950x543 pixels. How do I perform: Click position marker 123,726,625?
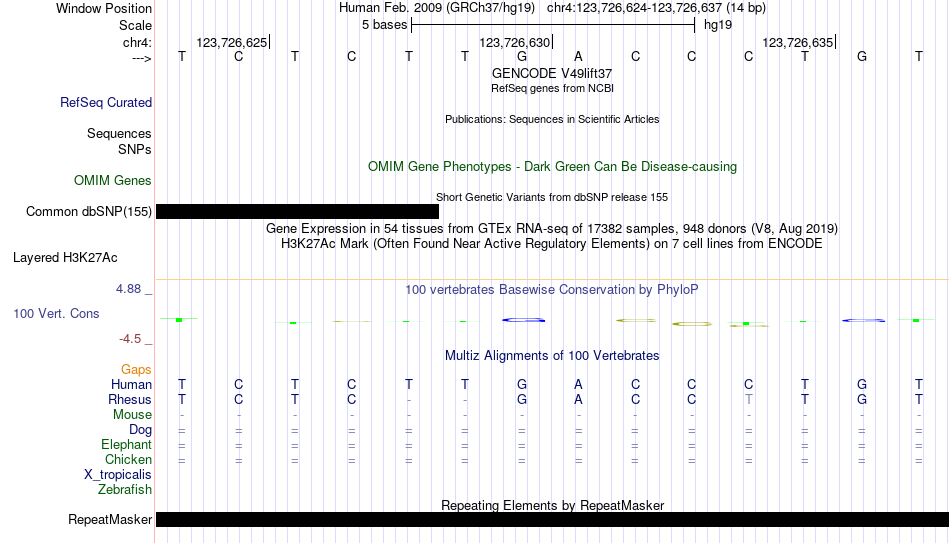231,42
